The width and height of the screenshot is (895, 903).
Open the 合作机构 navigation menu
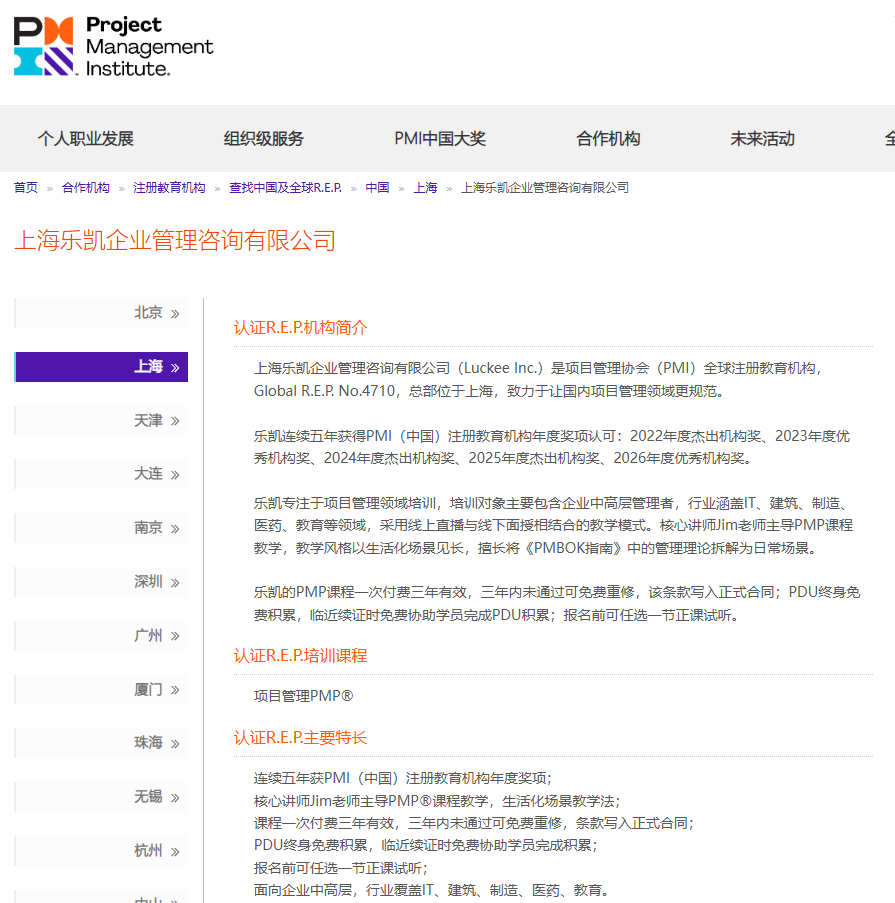point(608,139)
